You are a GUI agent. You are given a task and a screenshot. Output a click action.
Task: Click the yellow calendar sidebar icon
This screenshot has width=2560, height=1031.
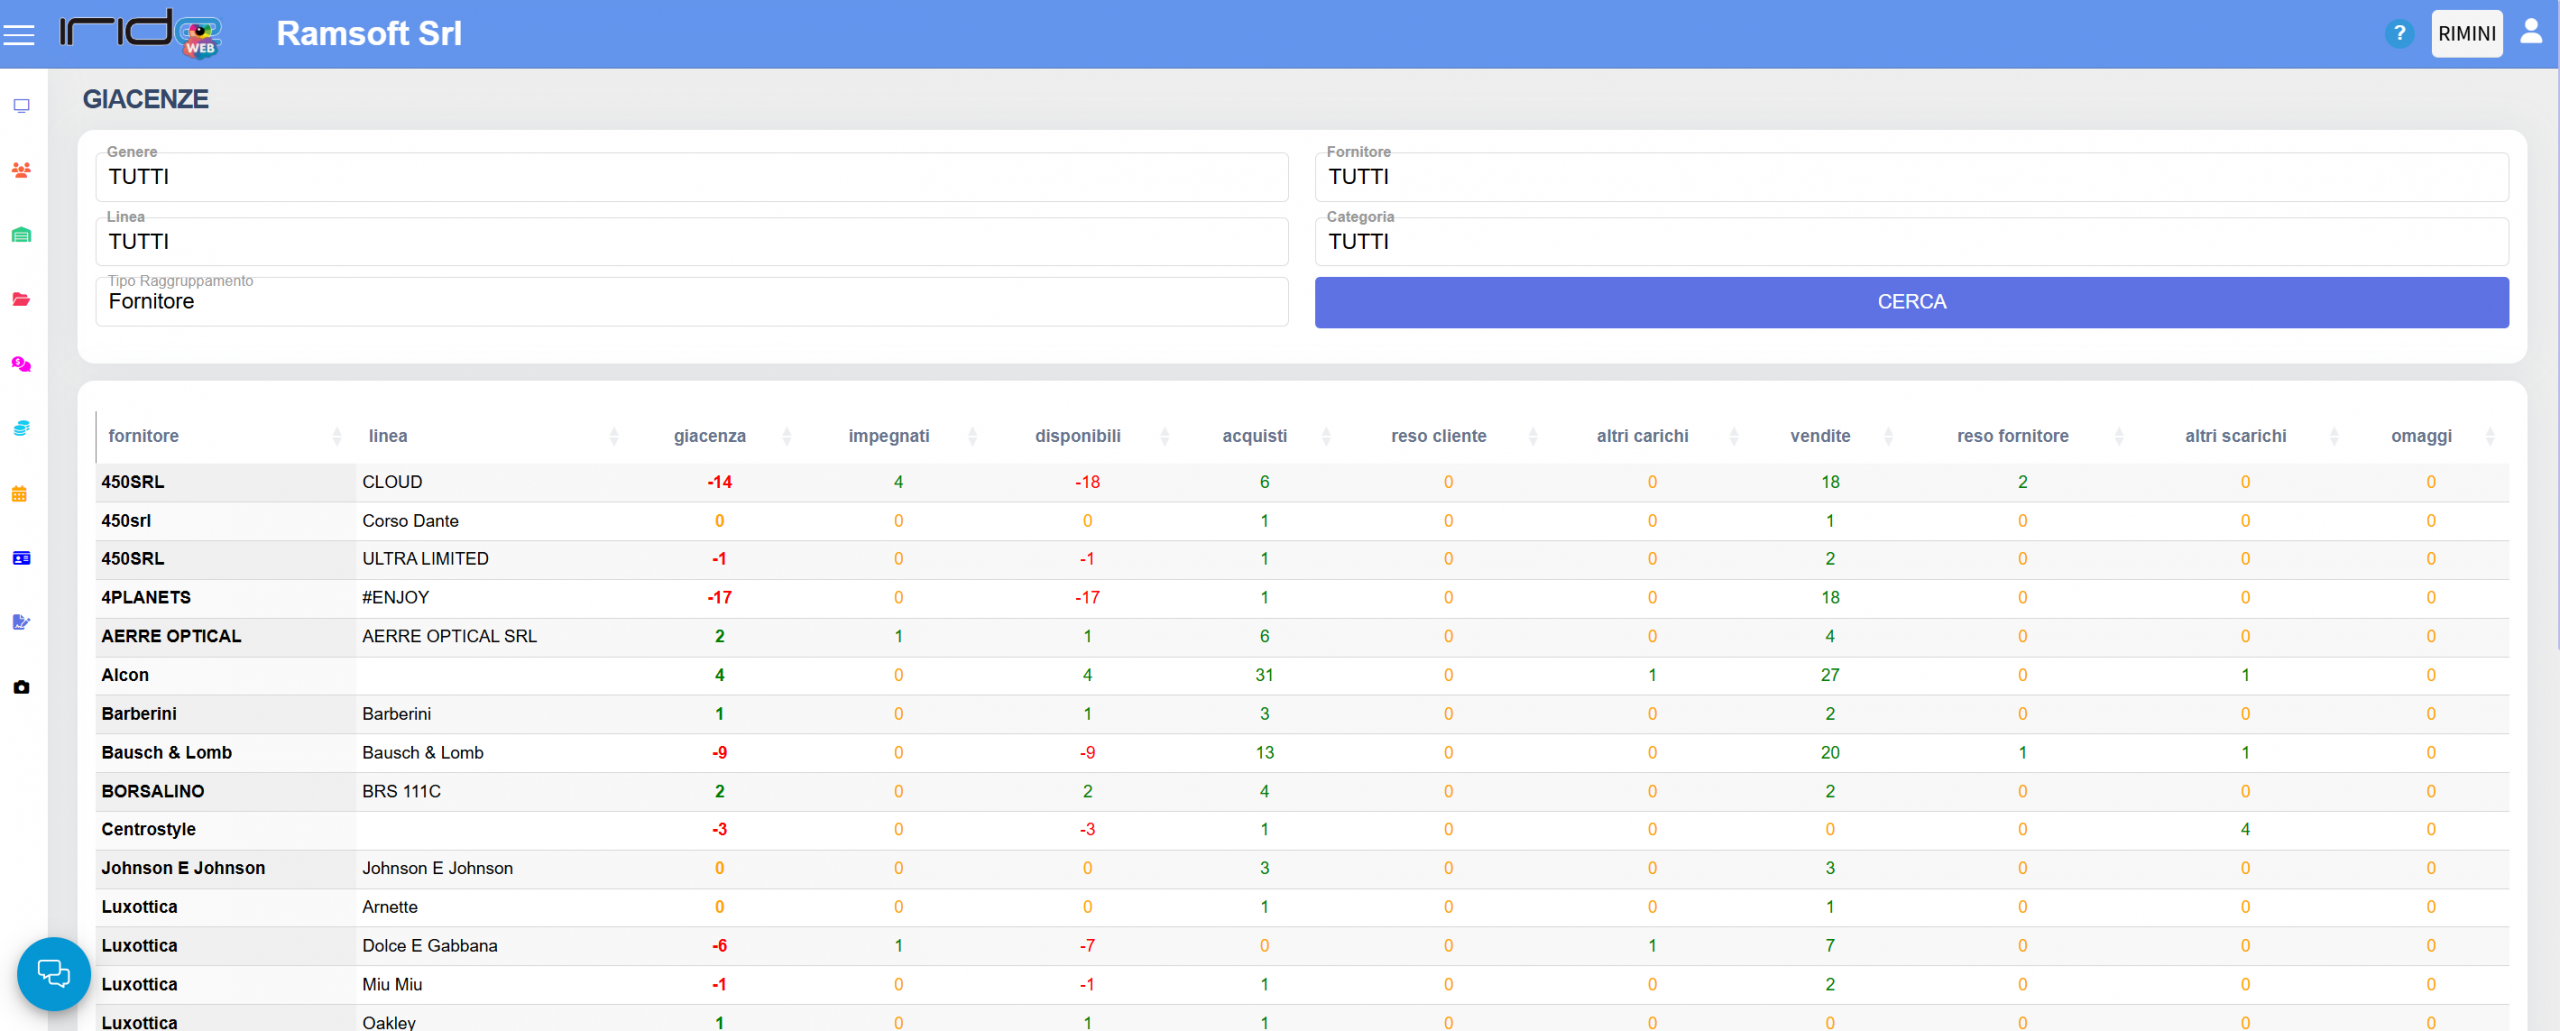[20, 494]
